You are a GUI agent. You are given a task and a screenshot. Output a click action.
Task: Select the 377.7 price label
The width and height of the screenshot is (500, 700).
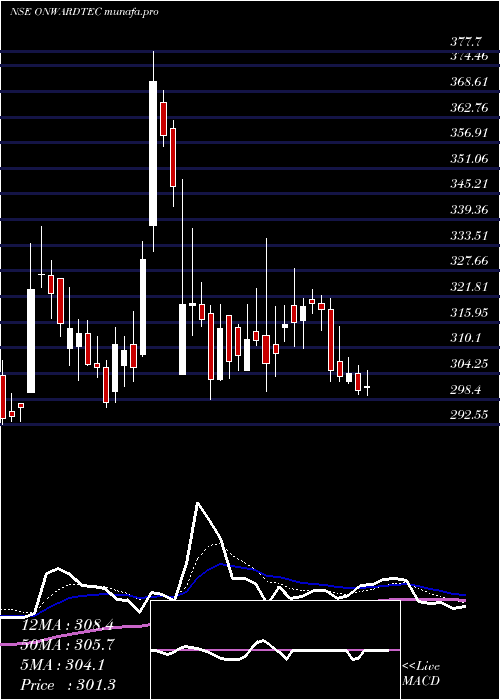[x=466, y=42]
